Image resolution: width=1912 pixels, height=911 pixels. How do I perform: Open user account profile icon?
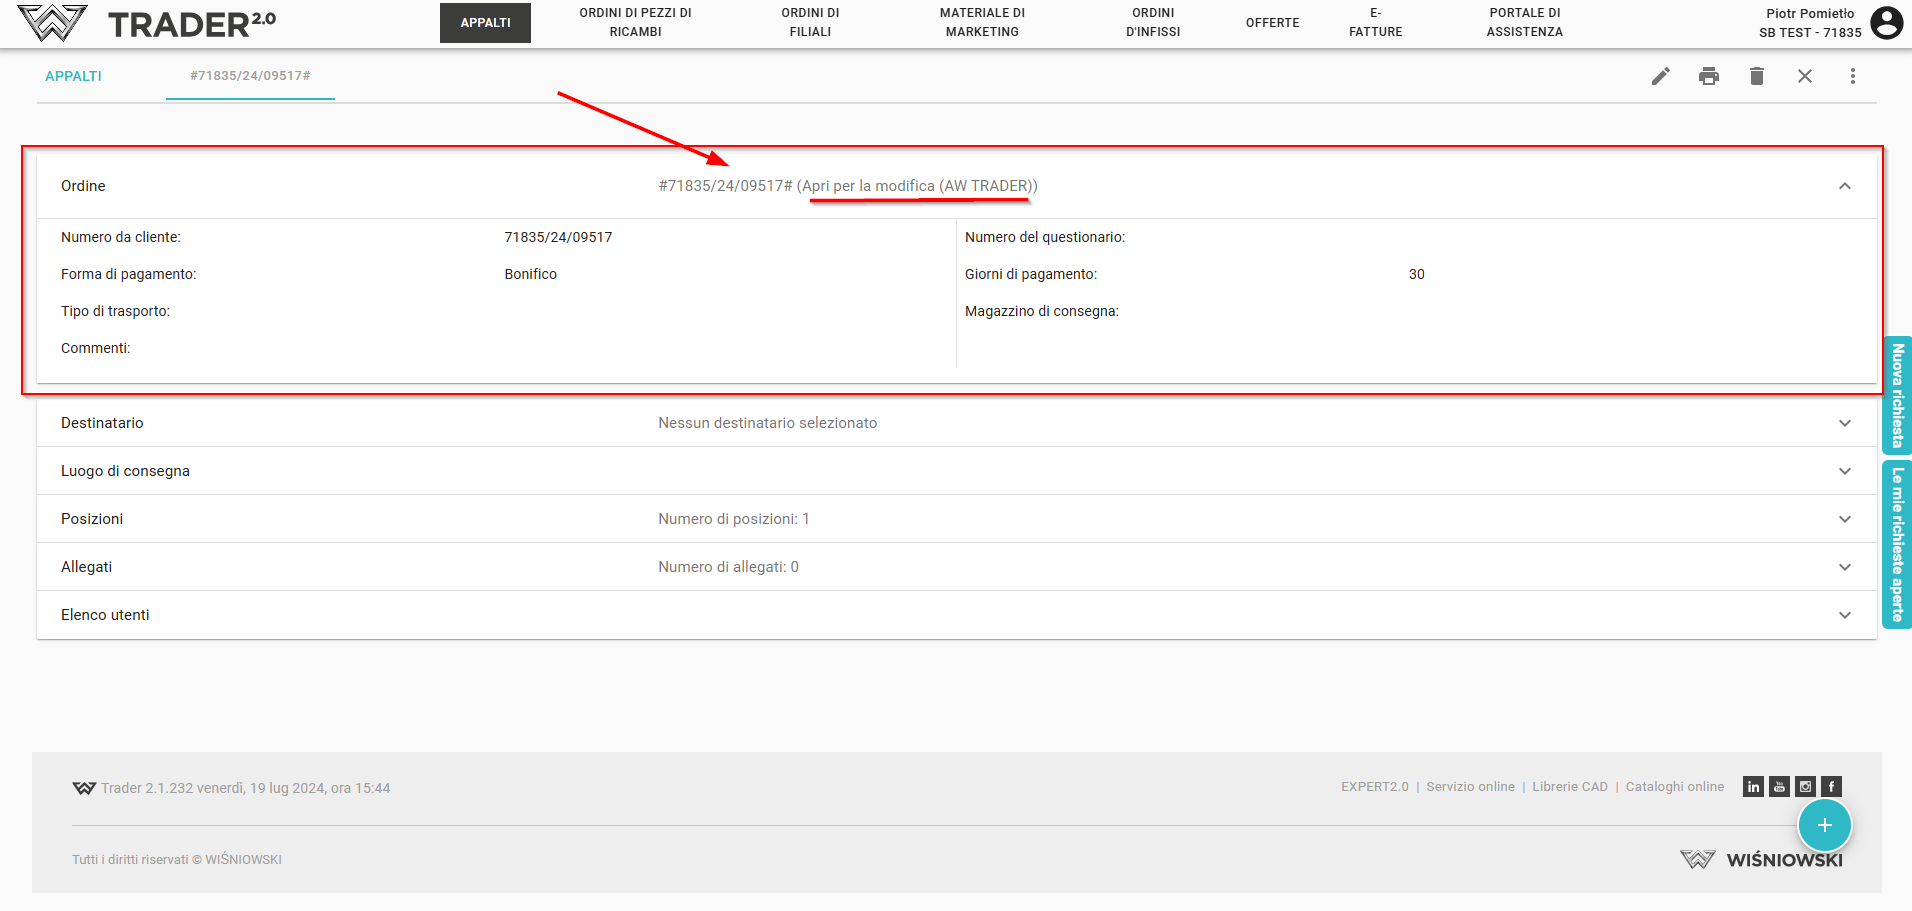click(x=1886, y=23)
